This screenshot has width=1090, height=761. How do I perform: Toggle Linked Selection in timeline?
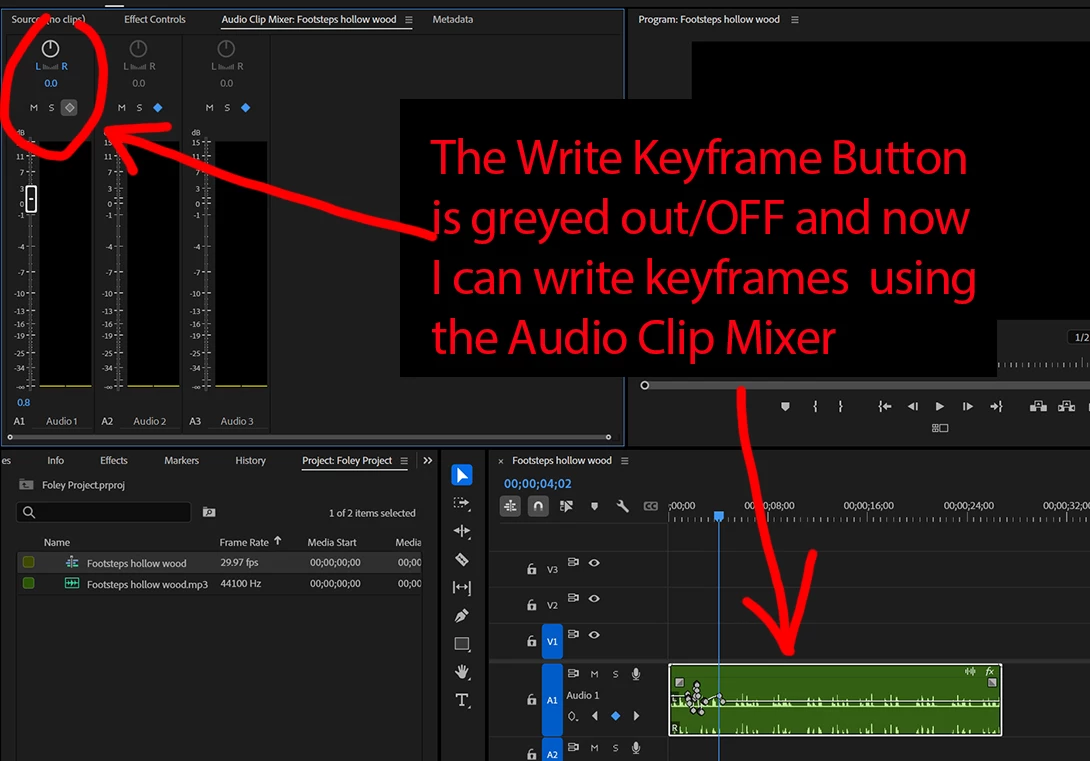pos(567,507)
